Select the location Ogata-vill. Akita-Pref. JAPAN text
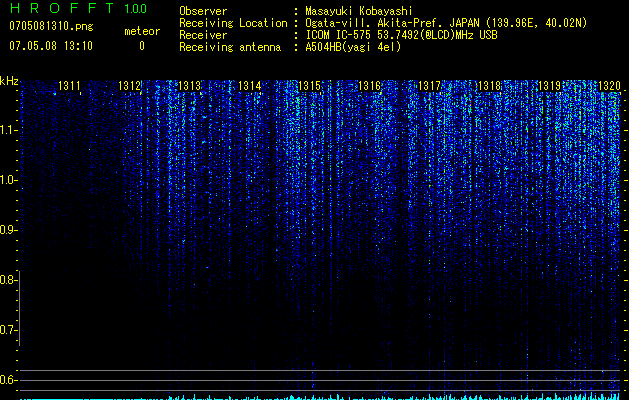629x400 pixels. point(392,23)
